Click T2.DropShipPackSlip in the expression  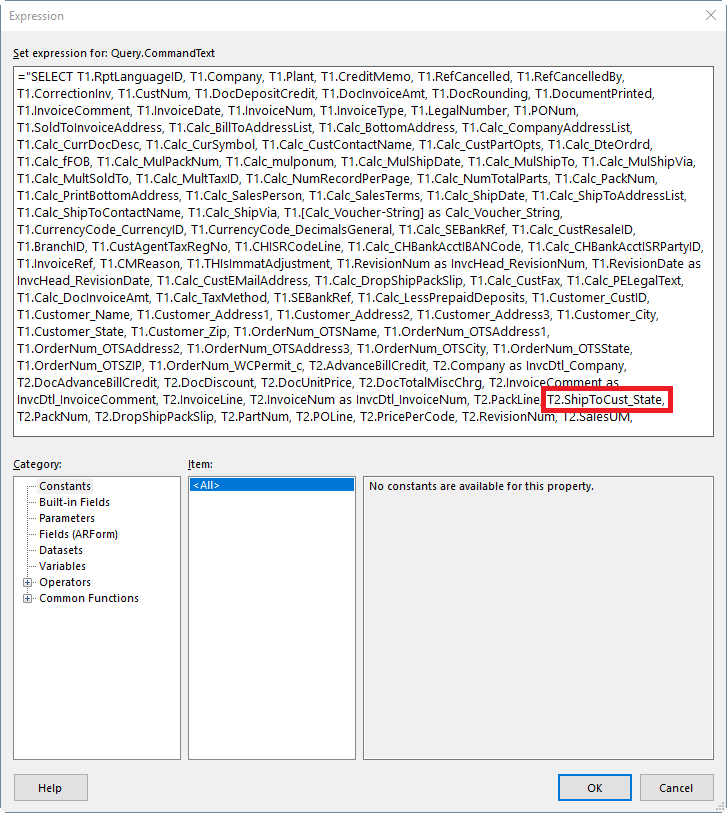pyautogui.click(x=154, y=417)
